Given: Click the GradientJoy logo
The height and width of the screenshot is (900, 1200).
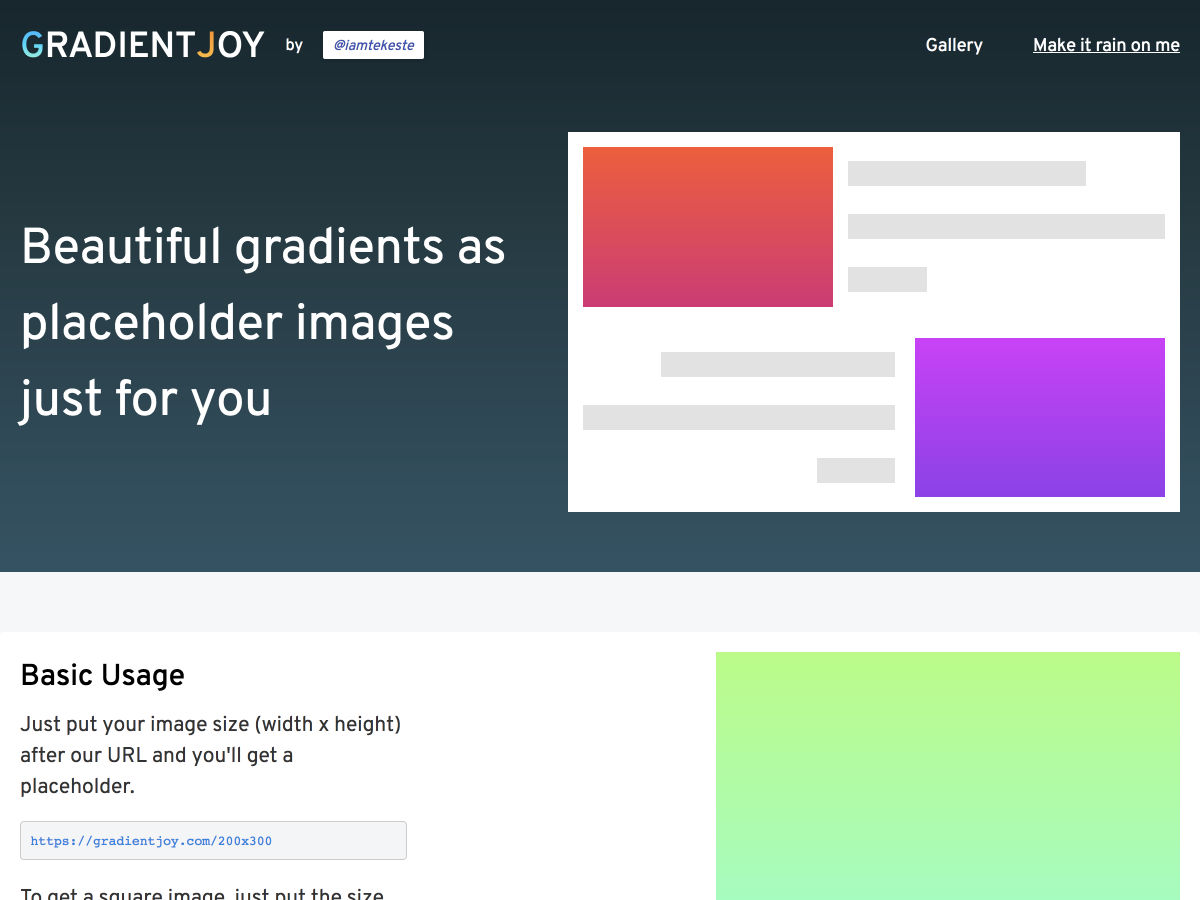Looking at the screenshot, I should coord(143,45).
